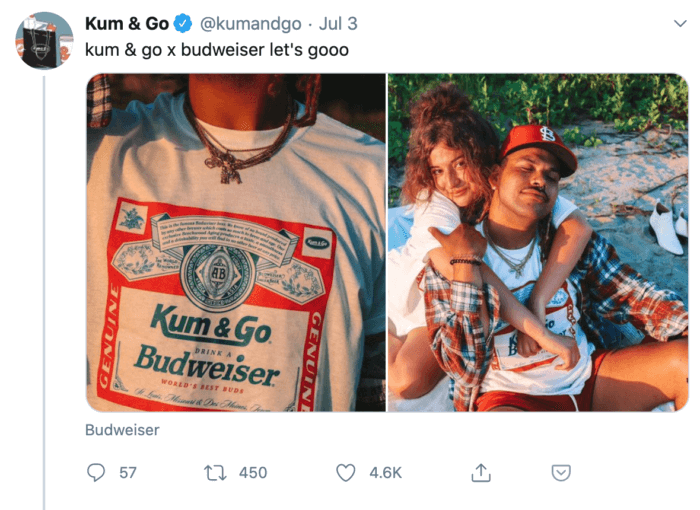Open the left T-shirt close-up photo

click(235, 242)
